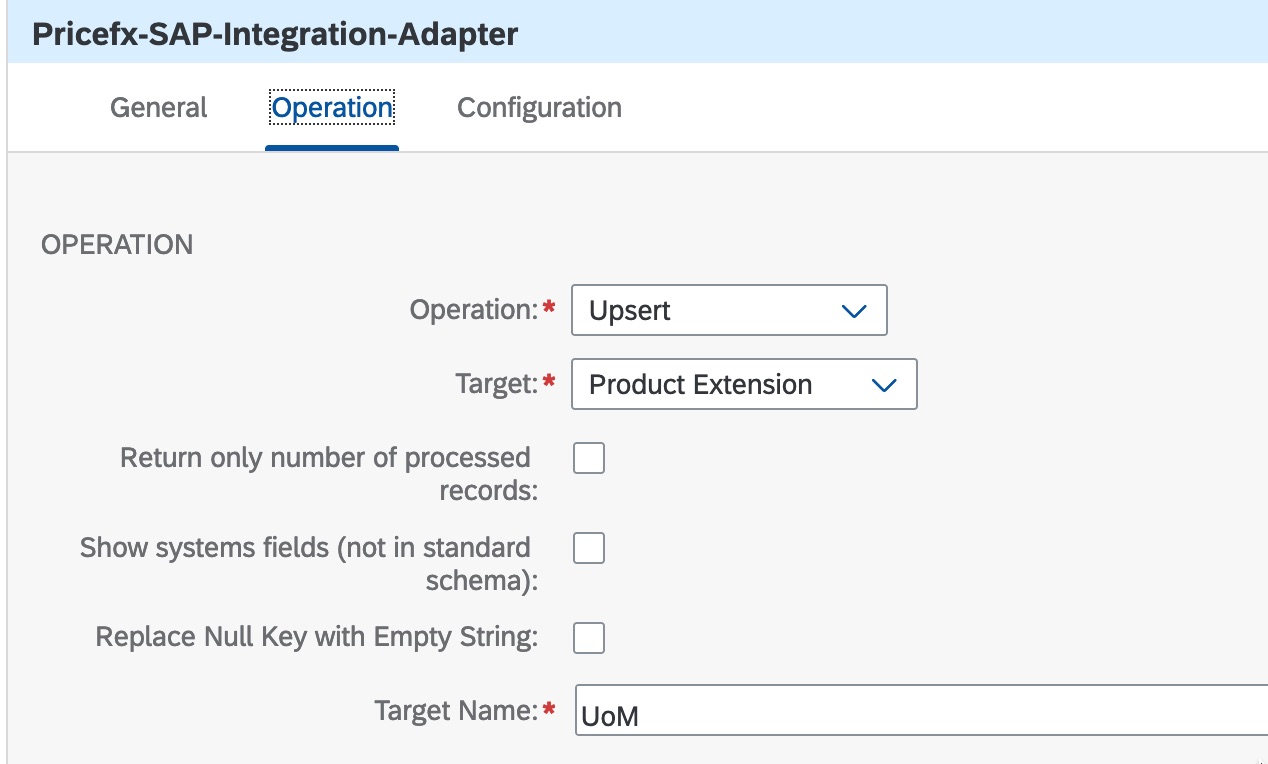The width and height of the screenshot is (1268, 764).
Task: Click the Pricefx-SAP-Integration-Adapter title
Action: (275, 34)
